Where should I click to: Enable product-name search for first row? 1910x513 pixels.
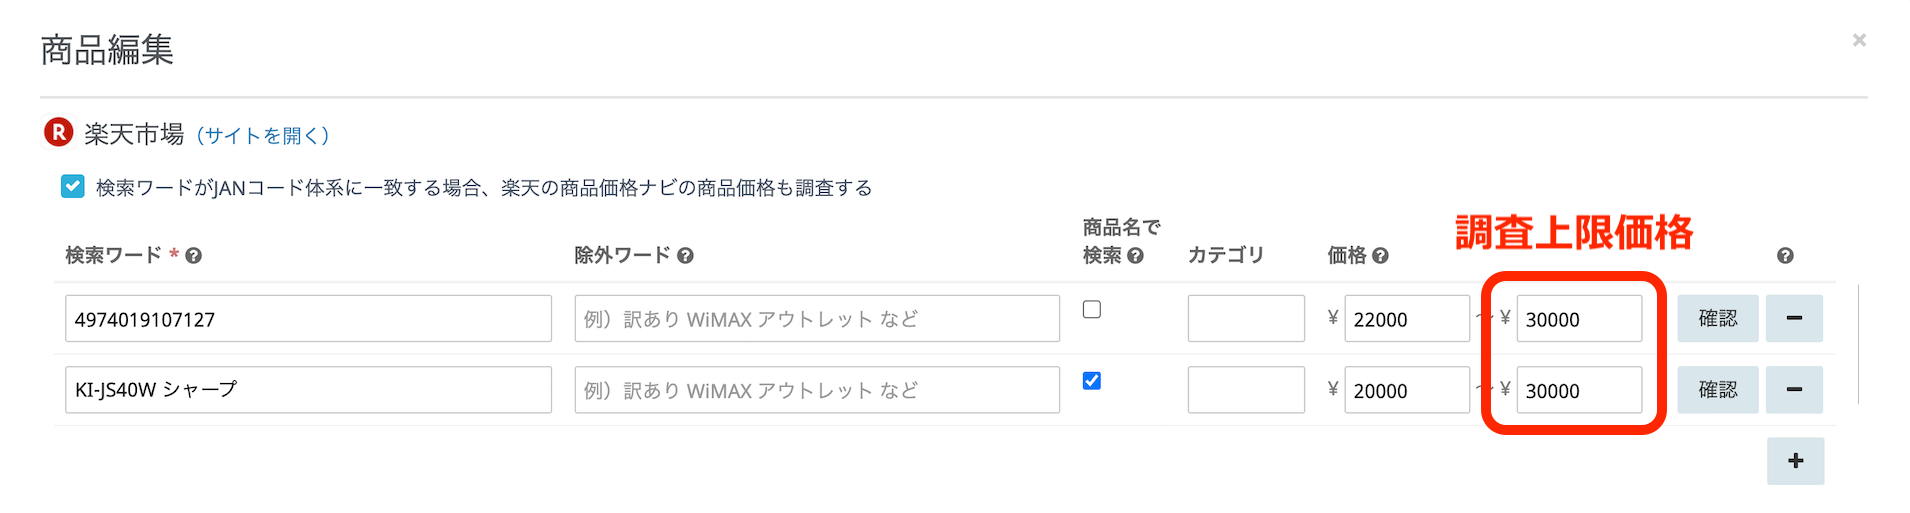coord(1092,310)
